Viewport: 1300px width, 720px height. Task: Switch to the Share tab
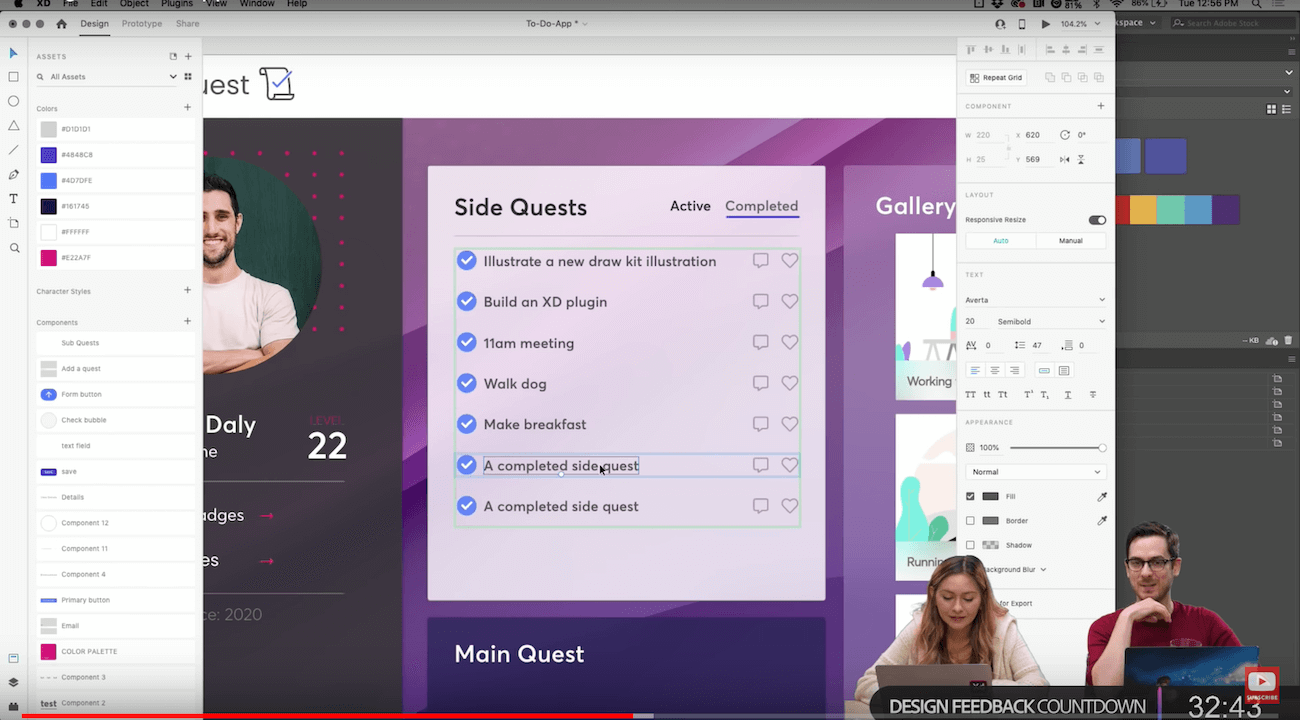click(x=187, y=23)
